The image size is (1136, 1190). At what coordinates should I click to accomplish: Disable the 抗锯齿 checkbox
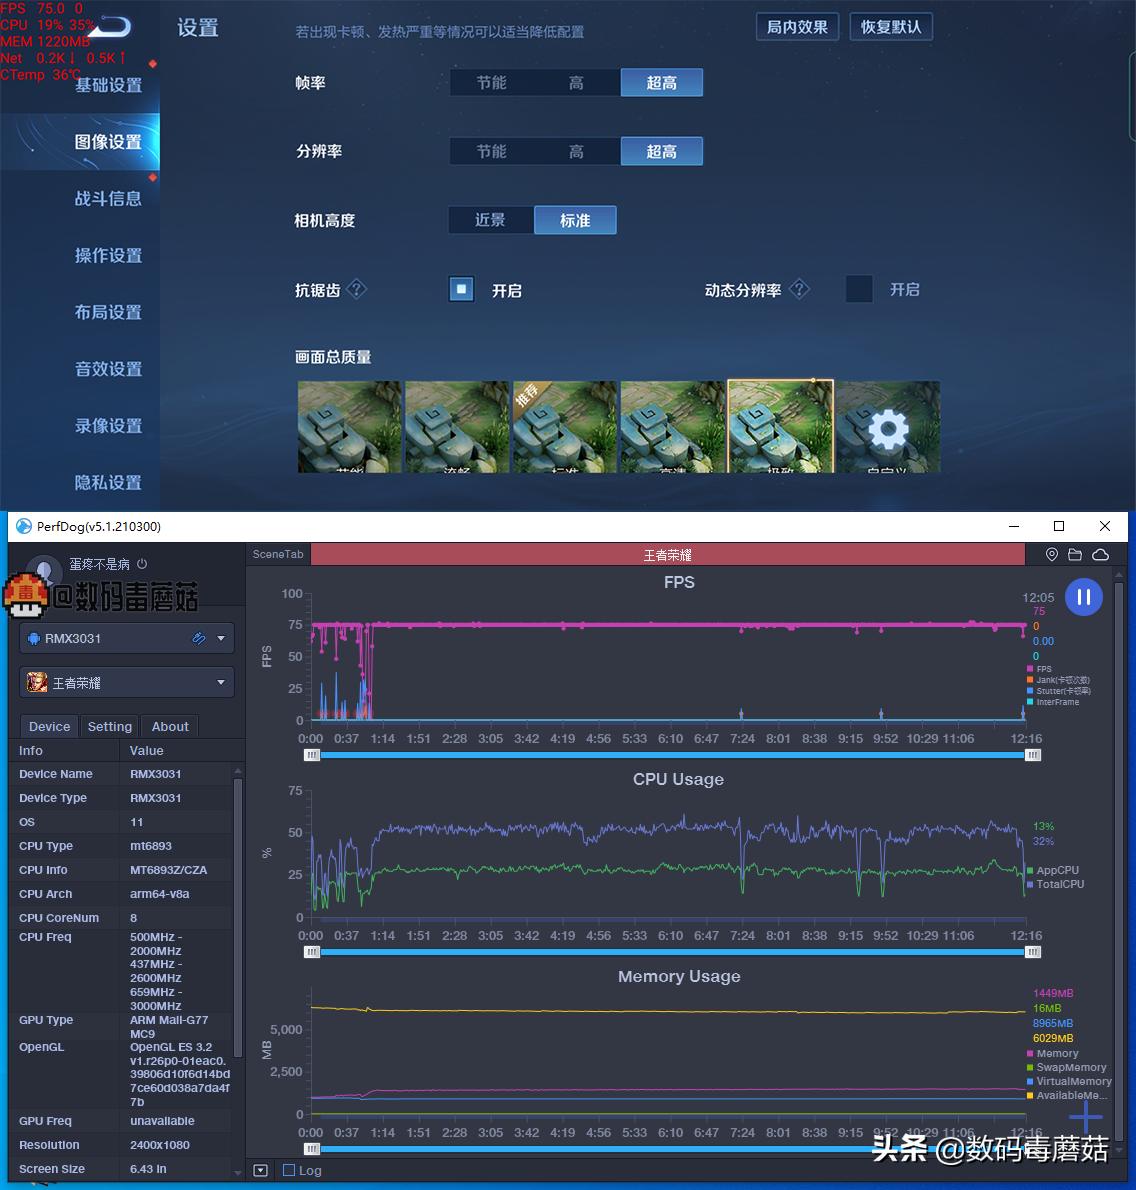460,289
